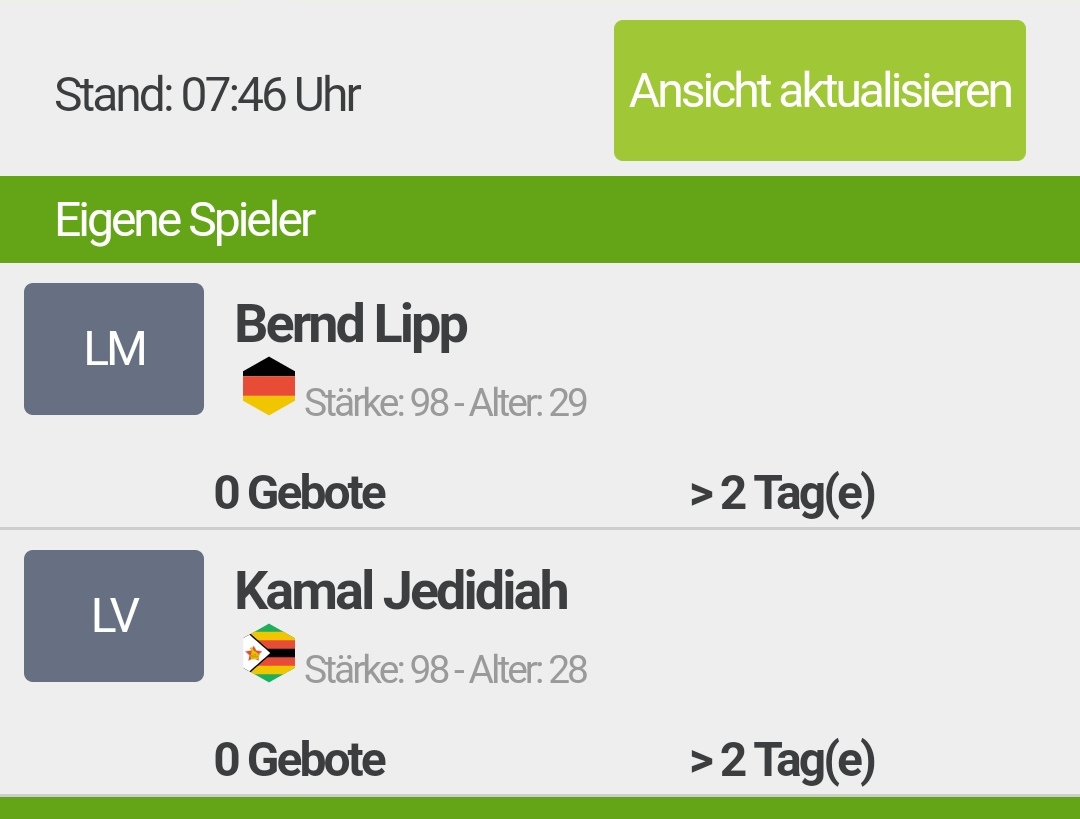Tap the LM position badge
Image resolution: width=1080 pixels, height=819 pixels.
click(114, 349)
